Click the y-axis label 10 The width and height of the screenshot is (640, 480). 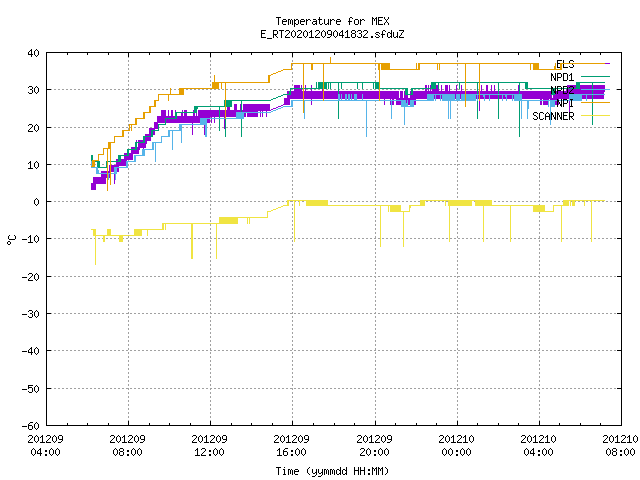[x=33, y=165]
